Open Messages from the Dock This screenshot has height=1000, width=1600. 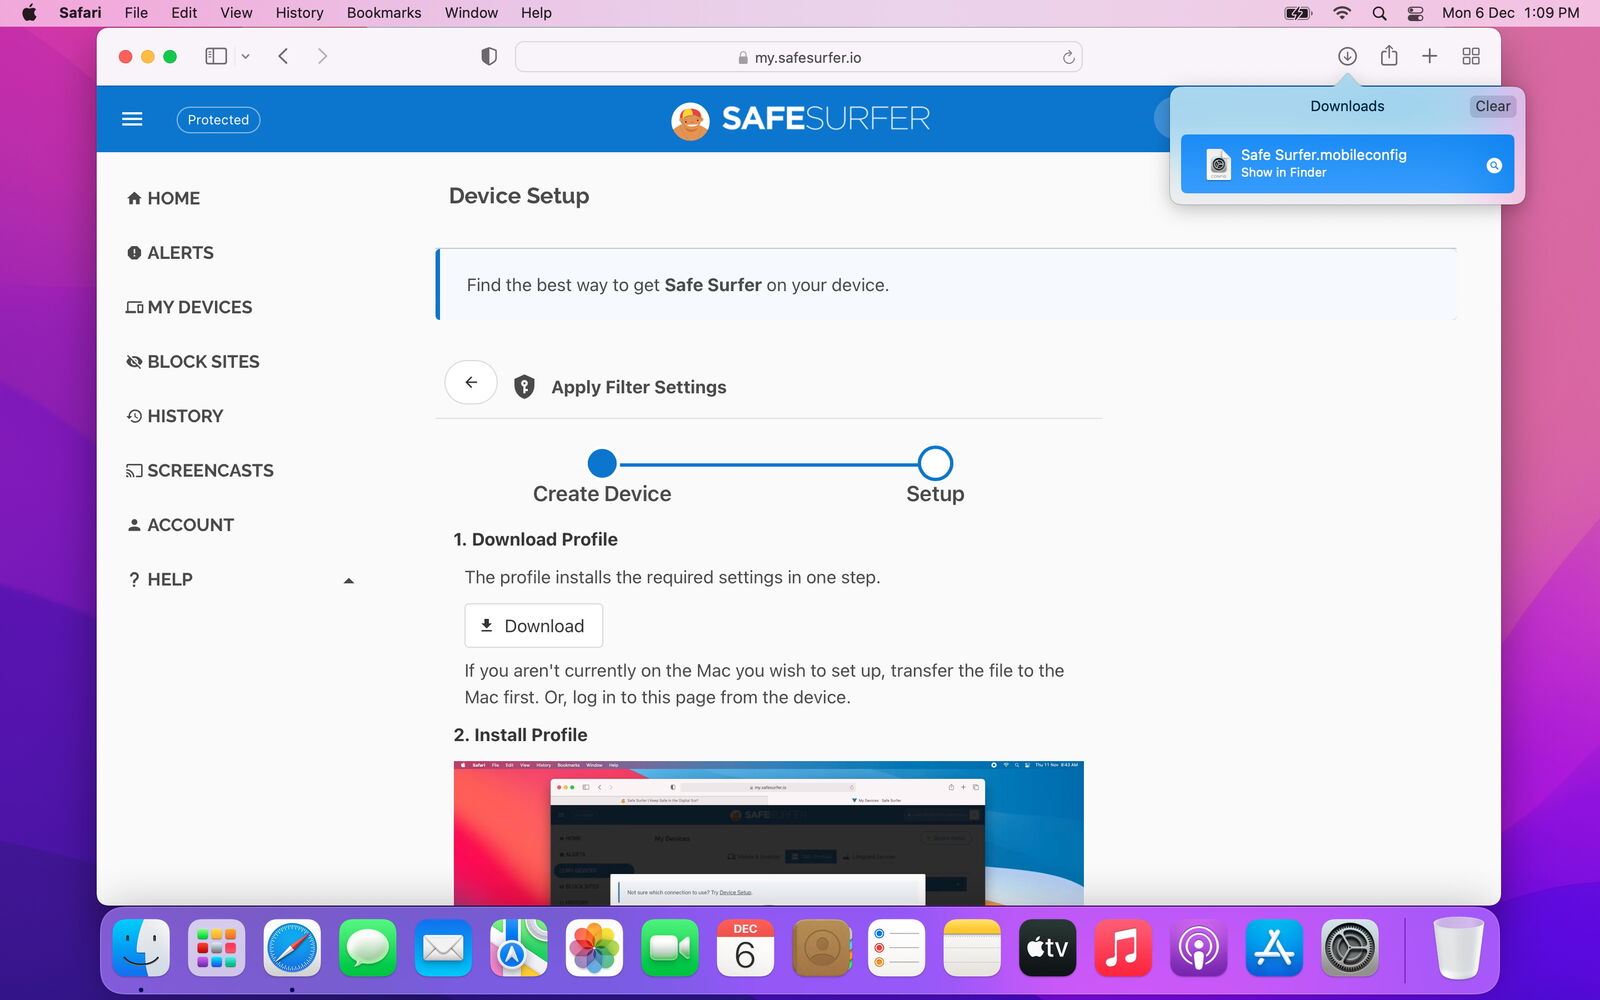point(368,947)
